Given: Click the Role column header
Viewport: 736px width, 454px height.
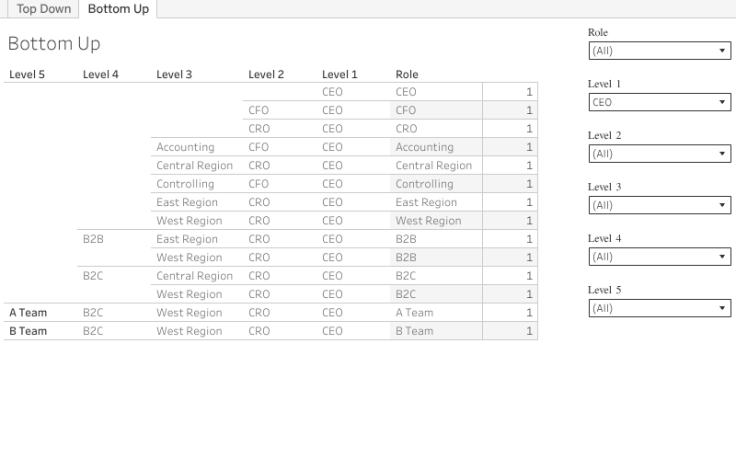Looking at the screenshot, I should (x=407, y=74).
